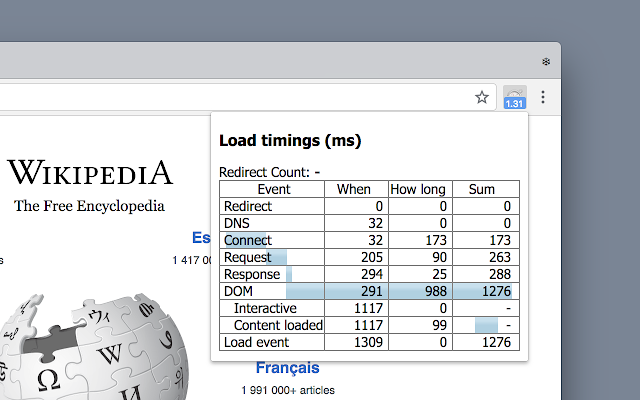Click the Content loaded row
Viewport: 640px width, 400px height.
coord(369,325)
